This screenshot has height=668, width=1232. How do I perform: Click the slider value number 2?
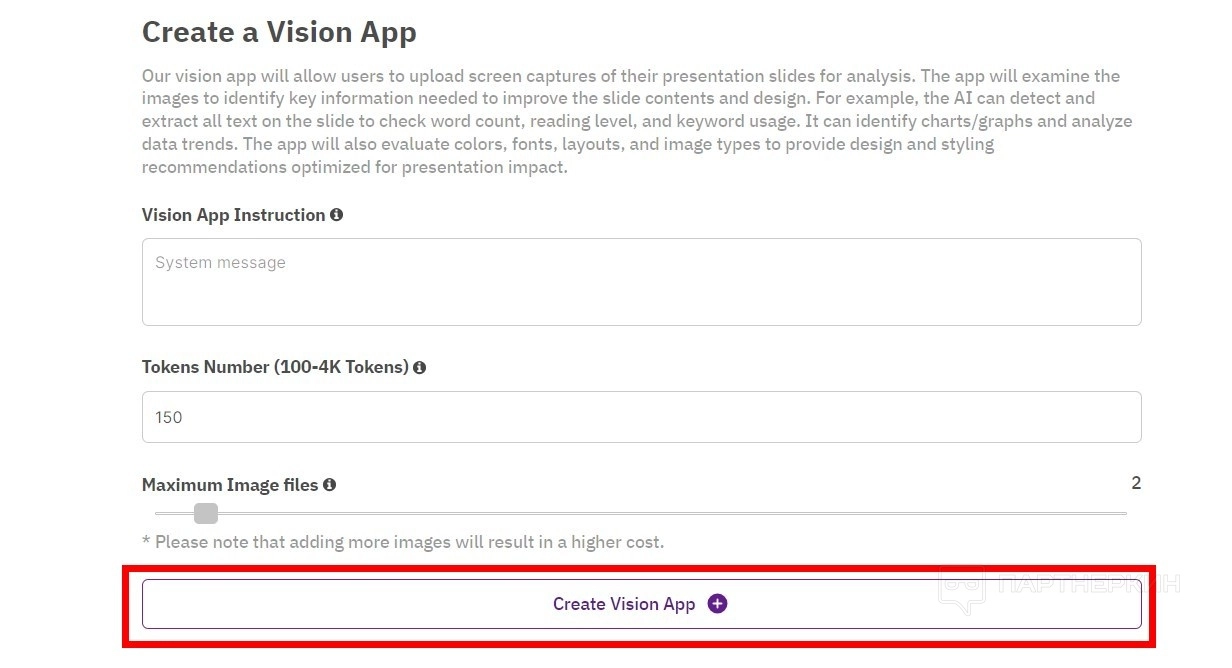tap(1136, 484)
